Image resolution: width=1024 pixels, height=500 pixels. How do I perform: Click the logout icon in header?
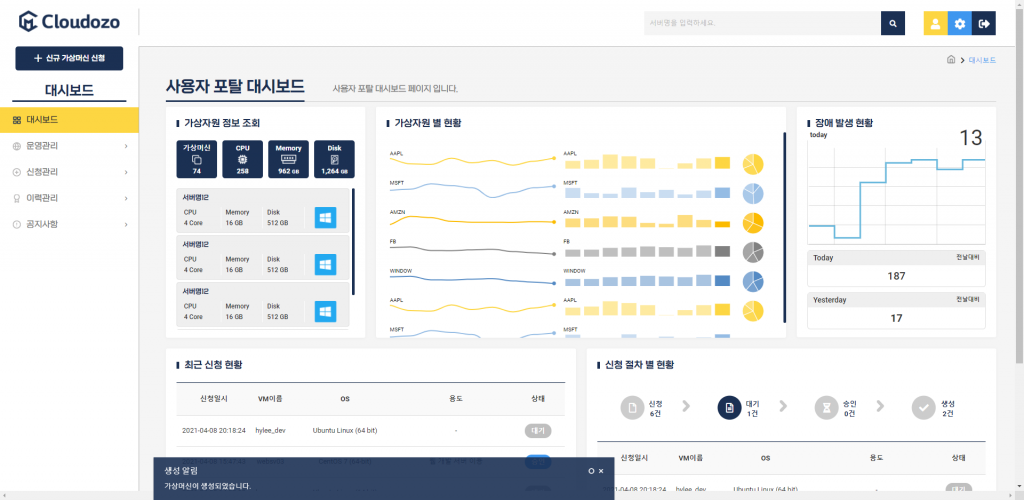tap(984, 24)
